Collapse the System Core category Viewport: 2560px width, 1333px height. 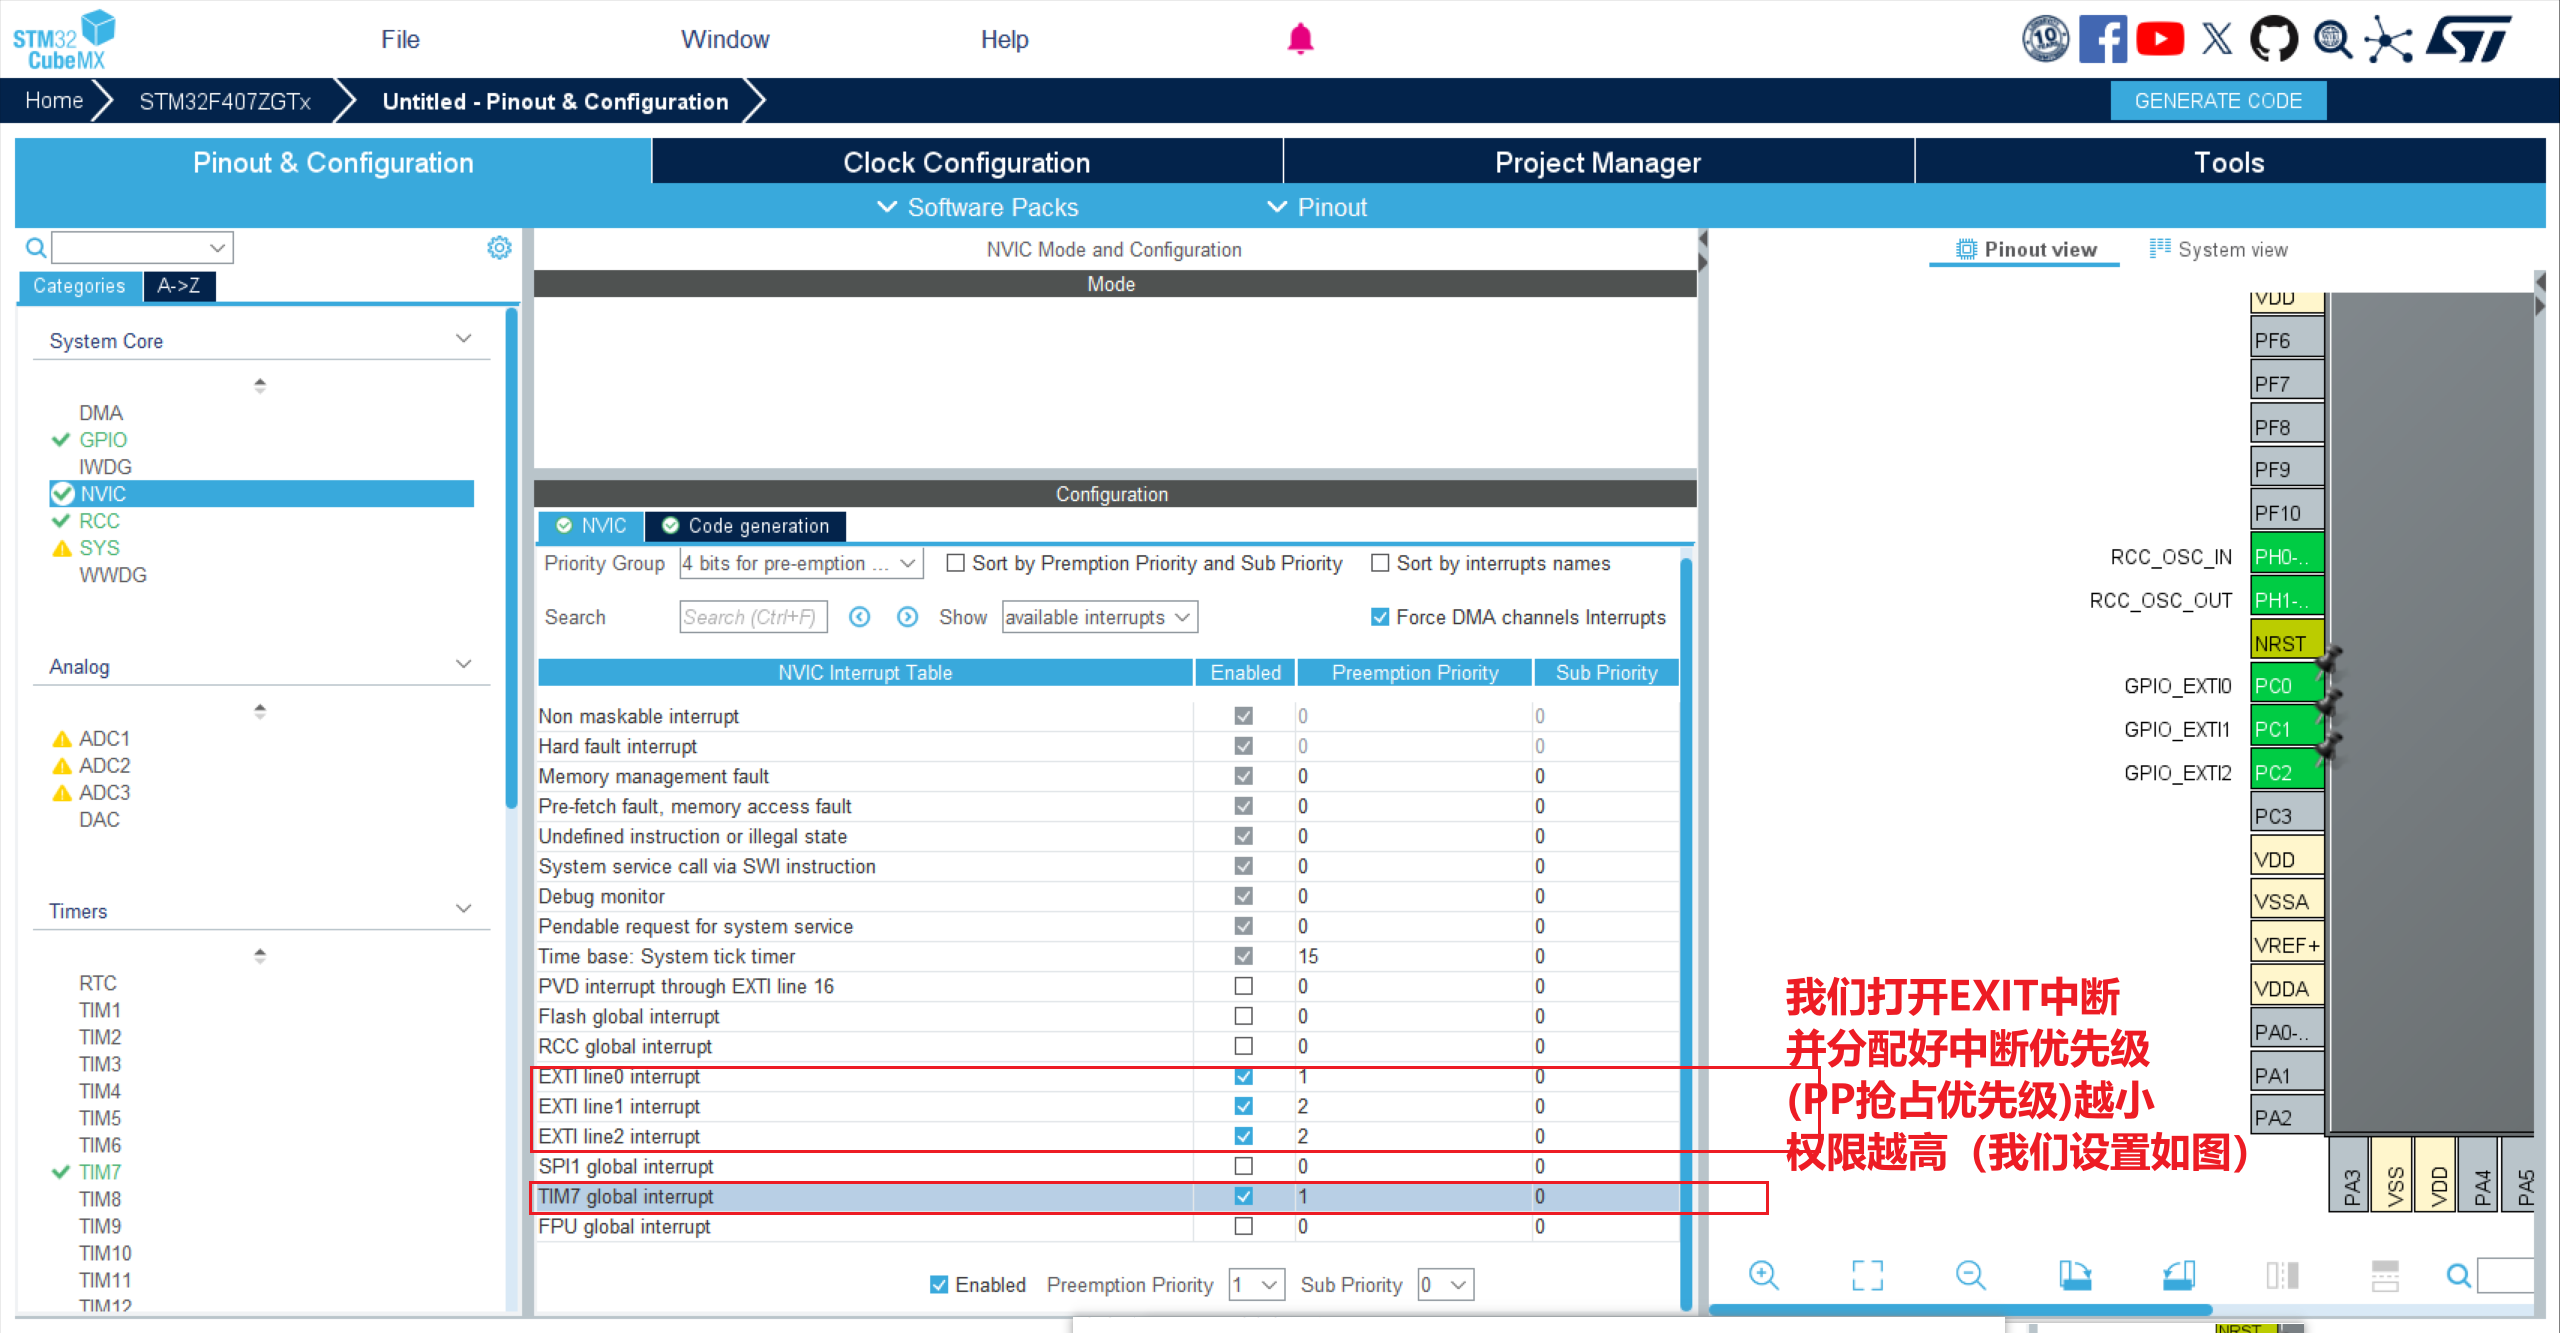(x=463, y=340)
